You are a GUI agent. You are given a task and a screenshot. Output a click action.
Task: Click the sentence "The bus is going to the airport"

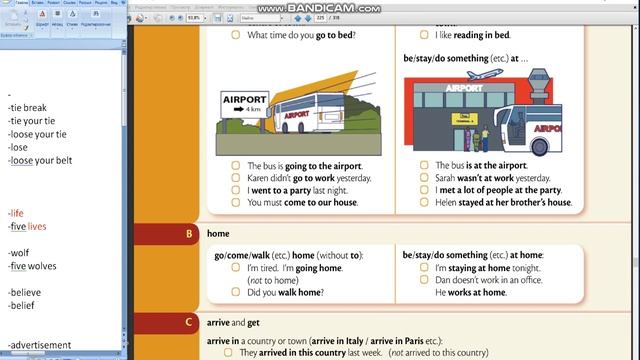pyautogui.click(x=305, y=166)
